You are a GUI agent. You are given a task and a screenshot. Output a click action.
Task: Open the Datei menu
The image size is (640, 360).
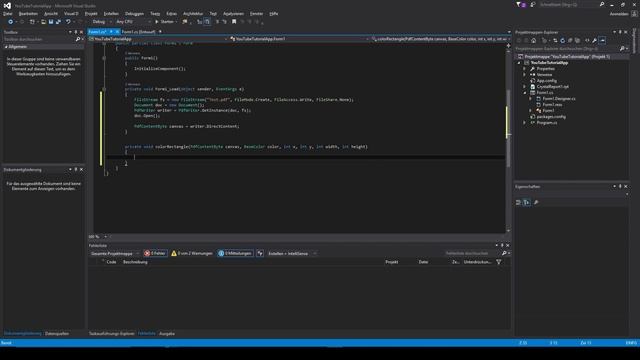(x=7, y=13)
